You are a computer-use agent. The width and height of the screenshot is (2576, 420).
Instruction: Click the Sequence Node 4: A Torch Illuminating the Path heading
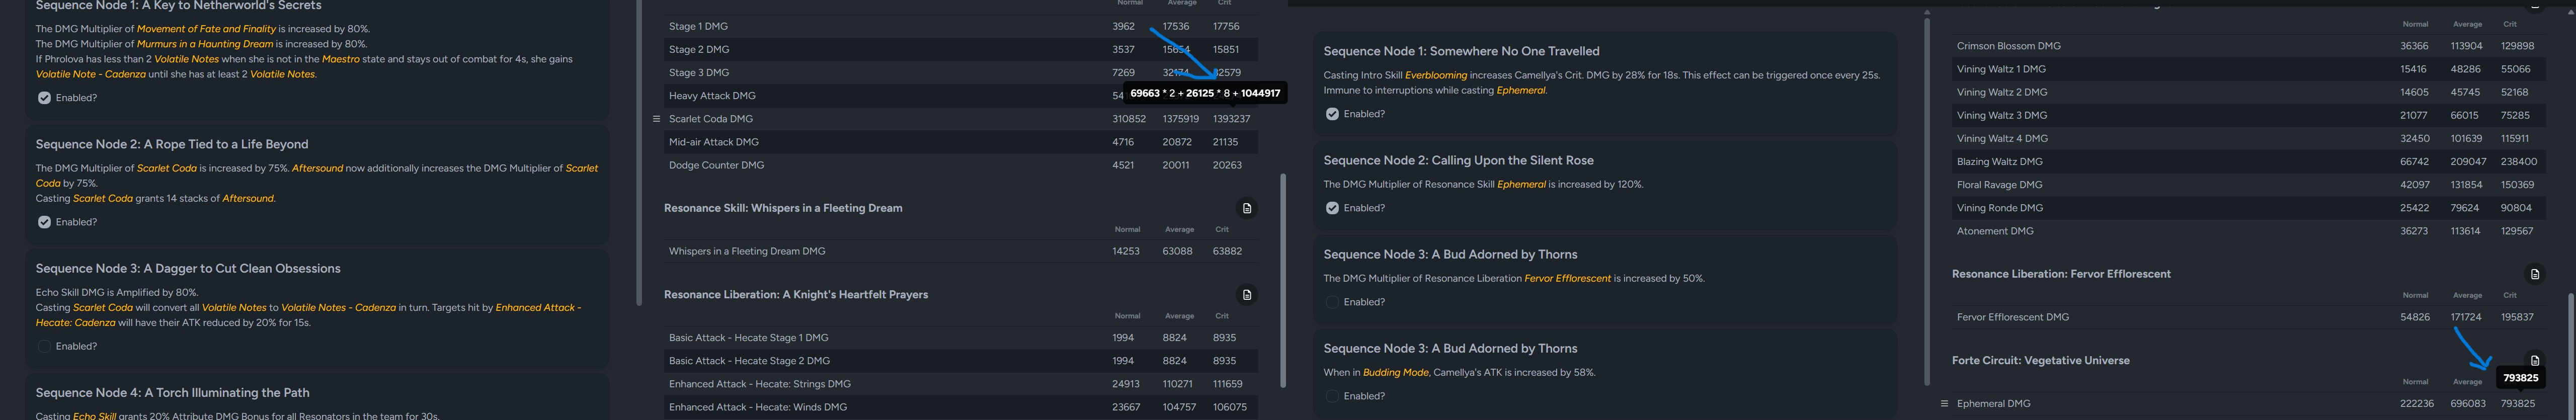pos(173,393)
